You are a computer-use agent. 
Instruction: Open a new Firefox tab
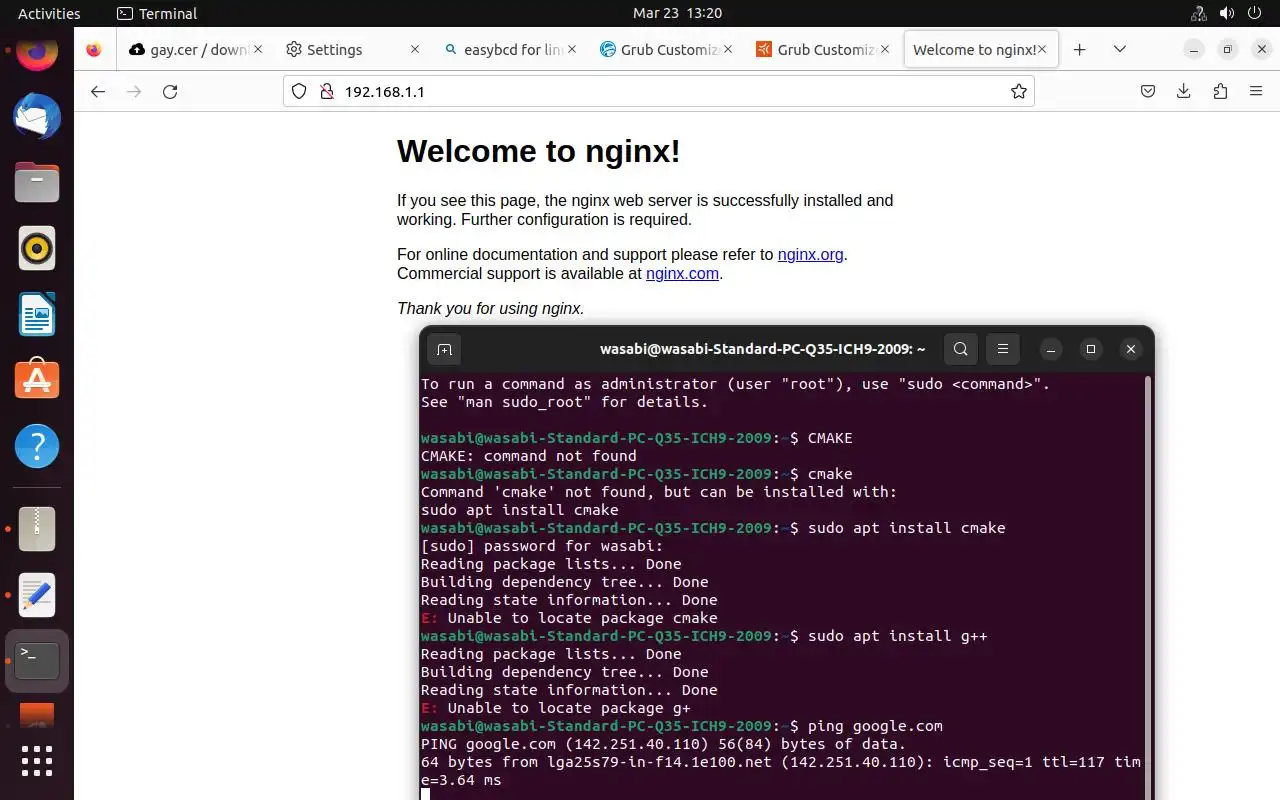1079,49
